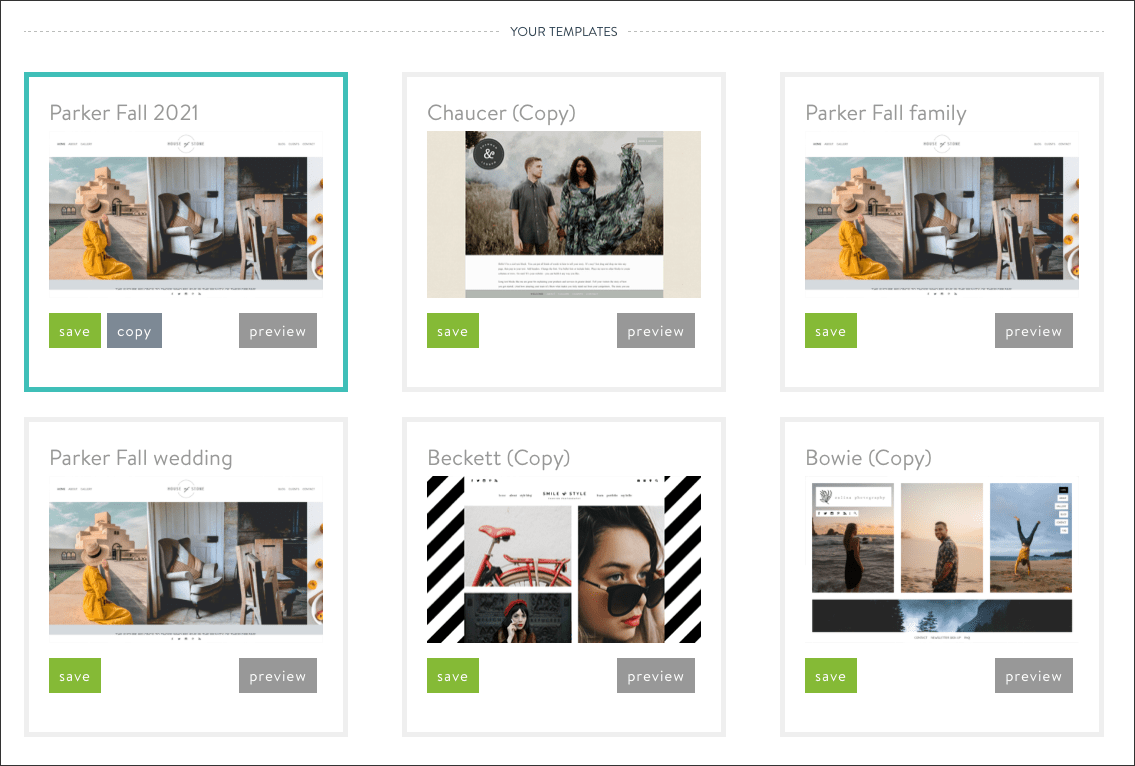Screen dimensions: 1135x766
Task: Open the Bowie (Copy) thumbnail
Action: [941, 559]
